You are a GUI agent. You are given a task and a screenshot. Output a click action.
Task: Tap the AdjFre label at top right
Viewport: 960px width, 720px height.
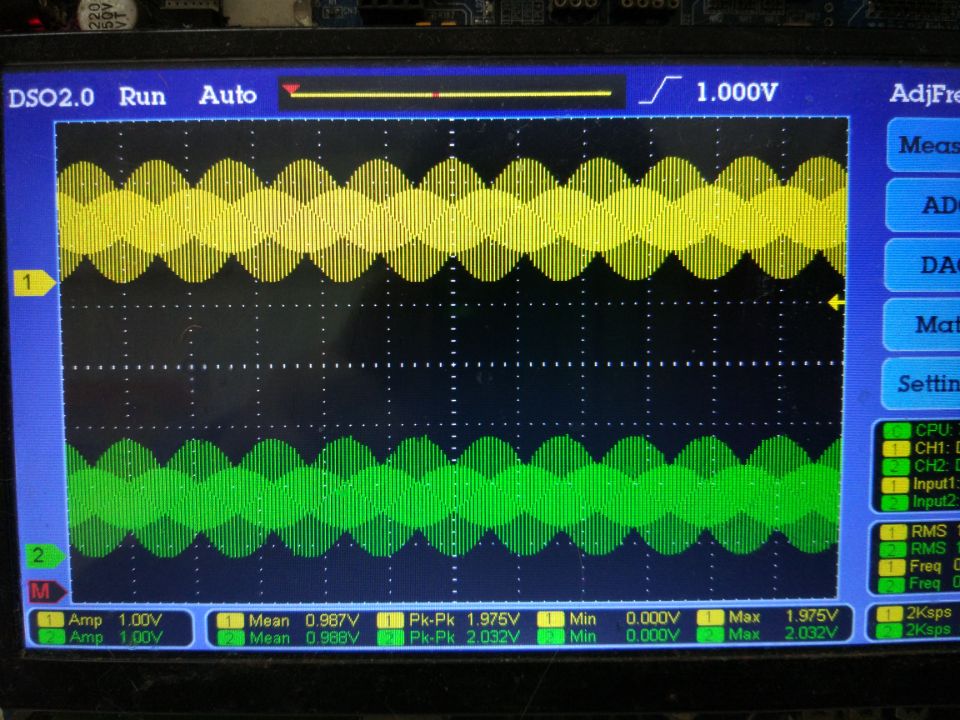tap(924, 94)
